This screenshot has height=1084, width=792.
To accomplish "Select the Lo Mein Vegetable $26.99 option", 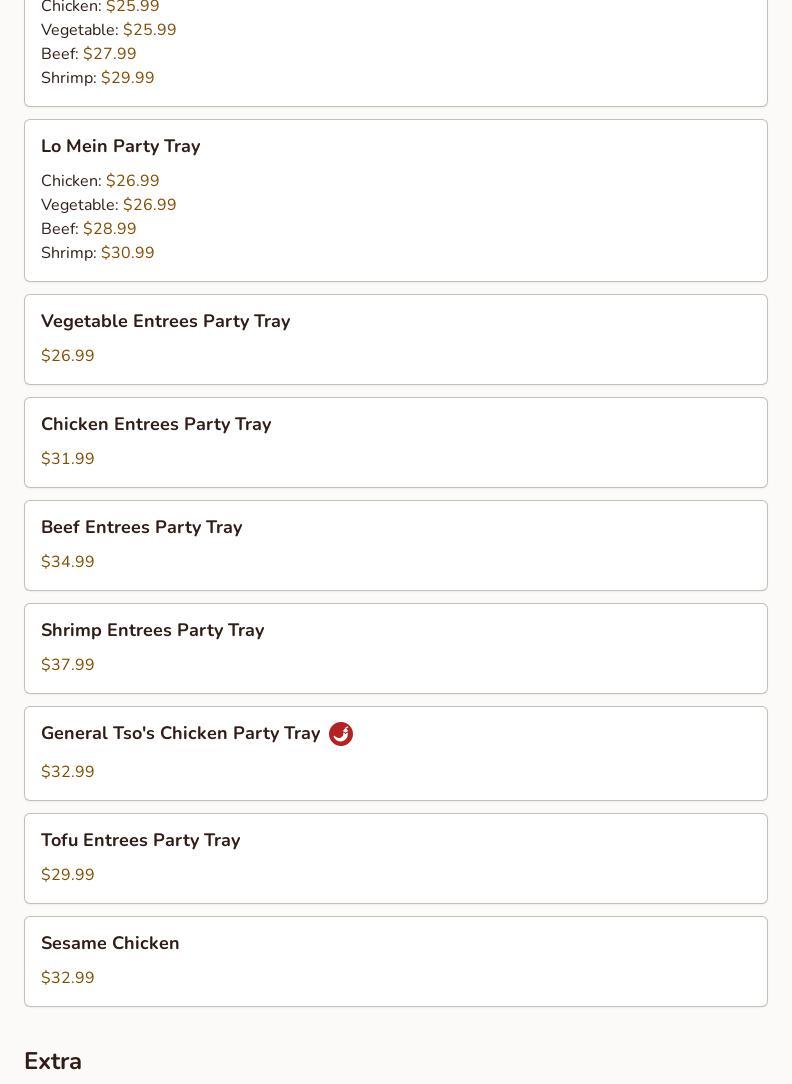I will (149, 205).
